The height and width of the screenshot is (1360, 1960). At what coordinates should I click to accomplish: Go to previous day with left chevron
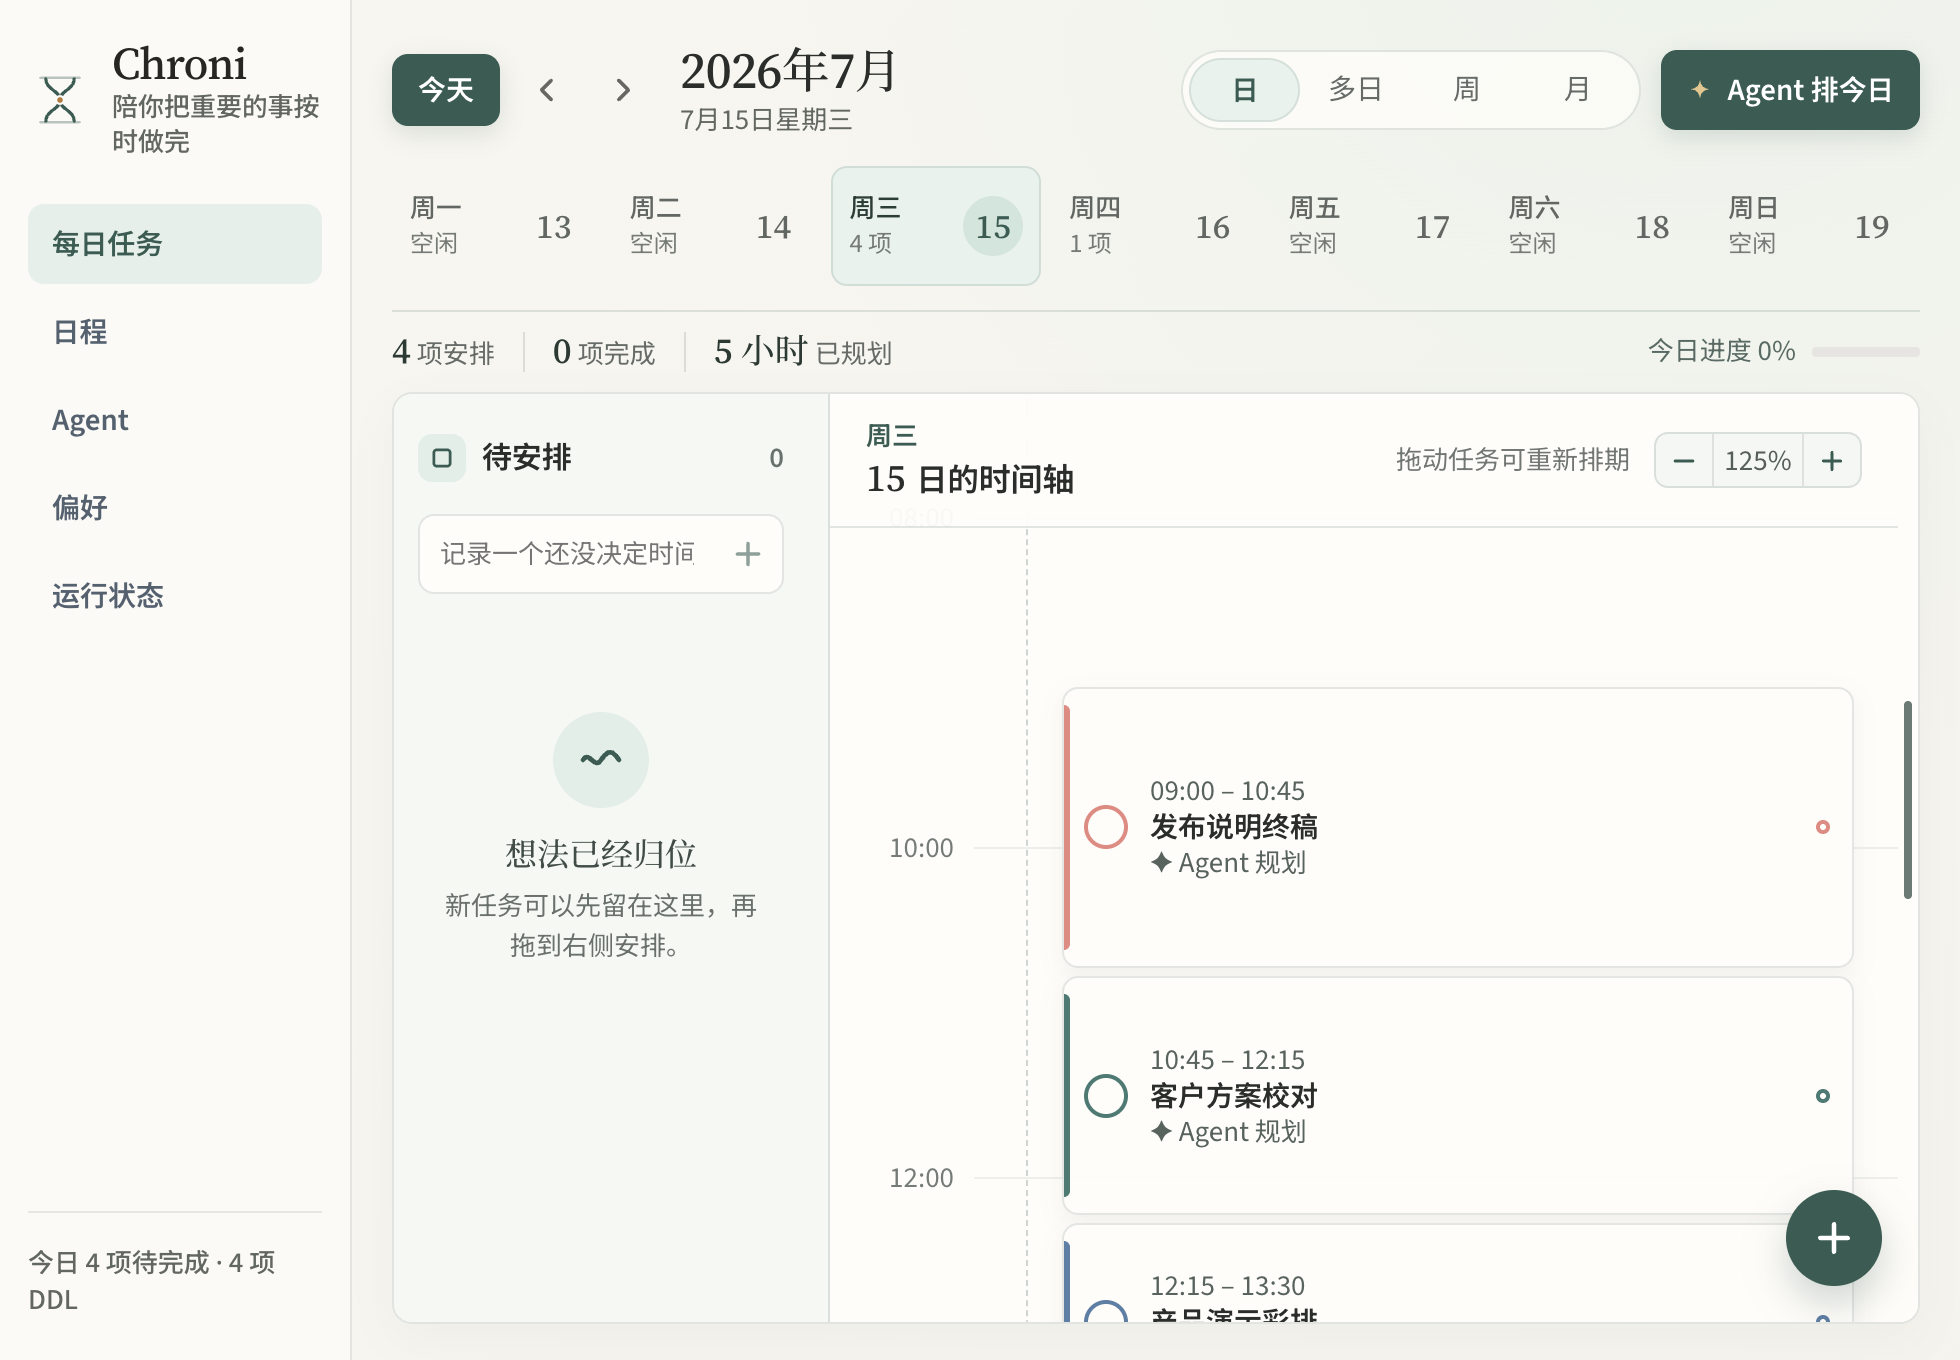point(547,90)
